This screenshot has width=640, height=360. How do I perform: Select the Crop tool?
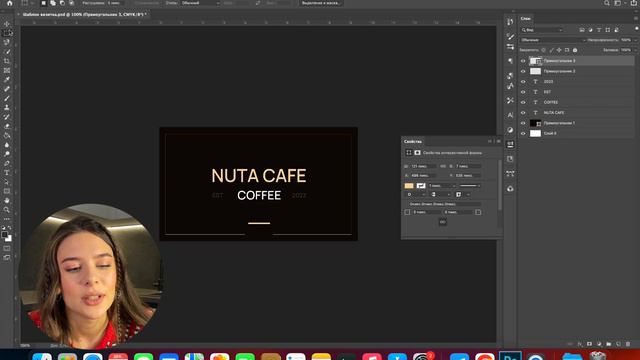pos(7,61)
